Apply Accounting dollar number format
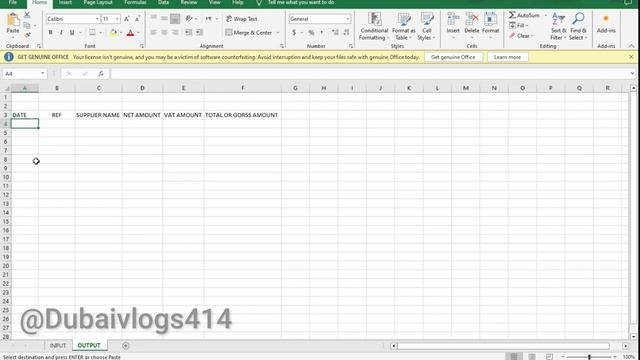 pyautogui.click(x=294, y=32)
